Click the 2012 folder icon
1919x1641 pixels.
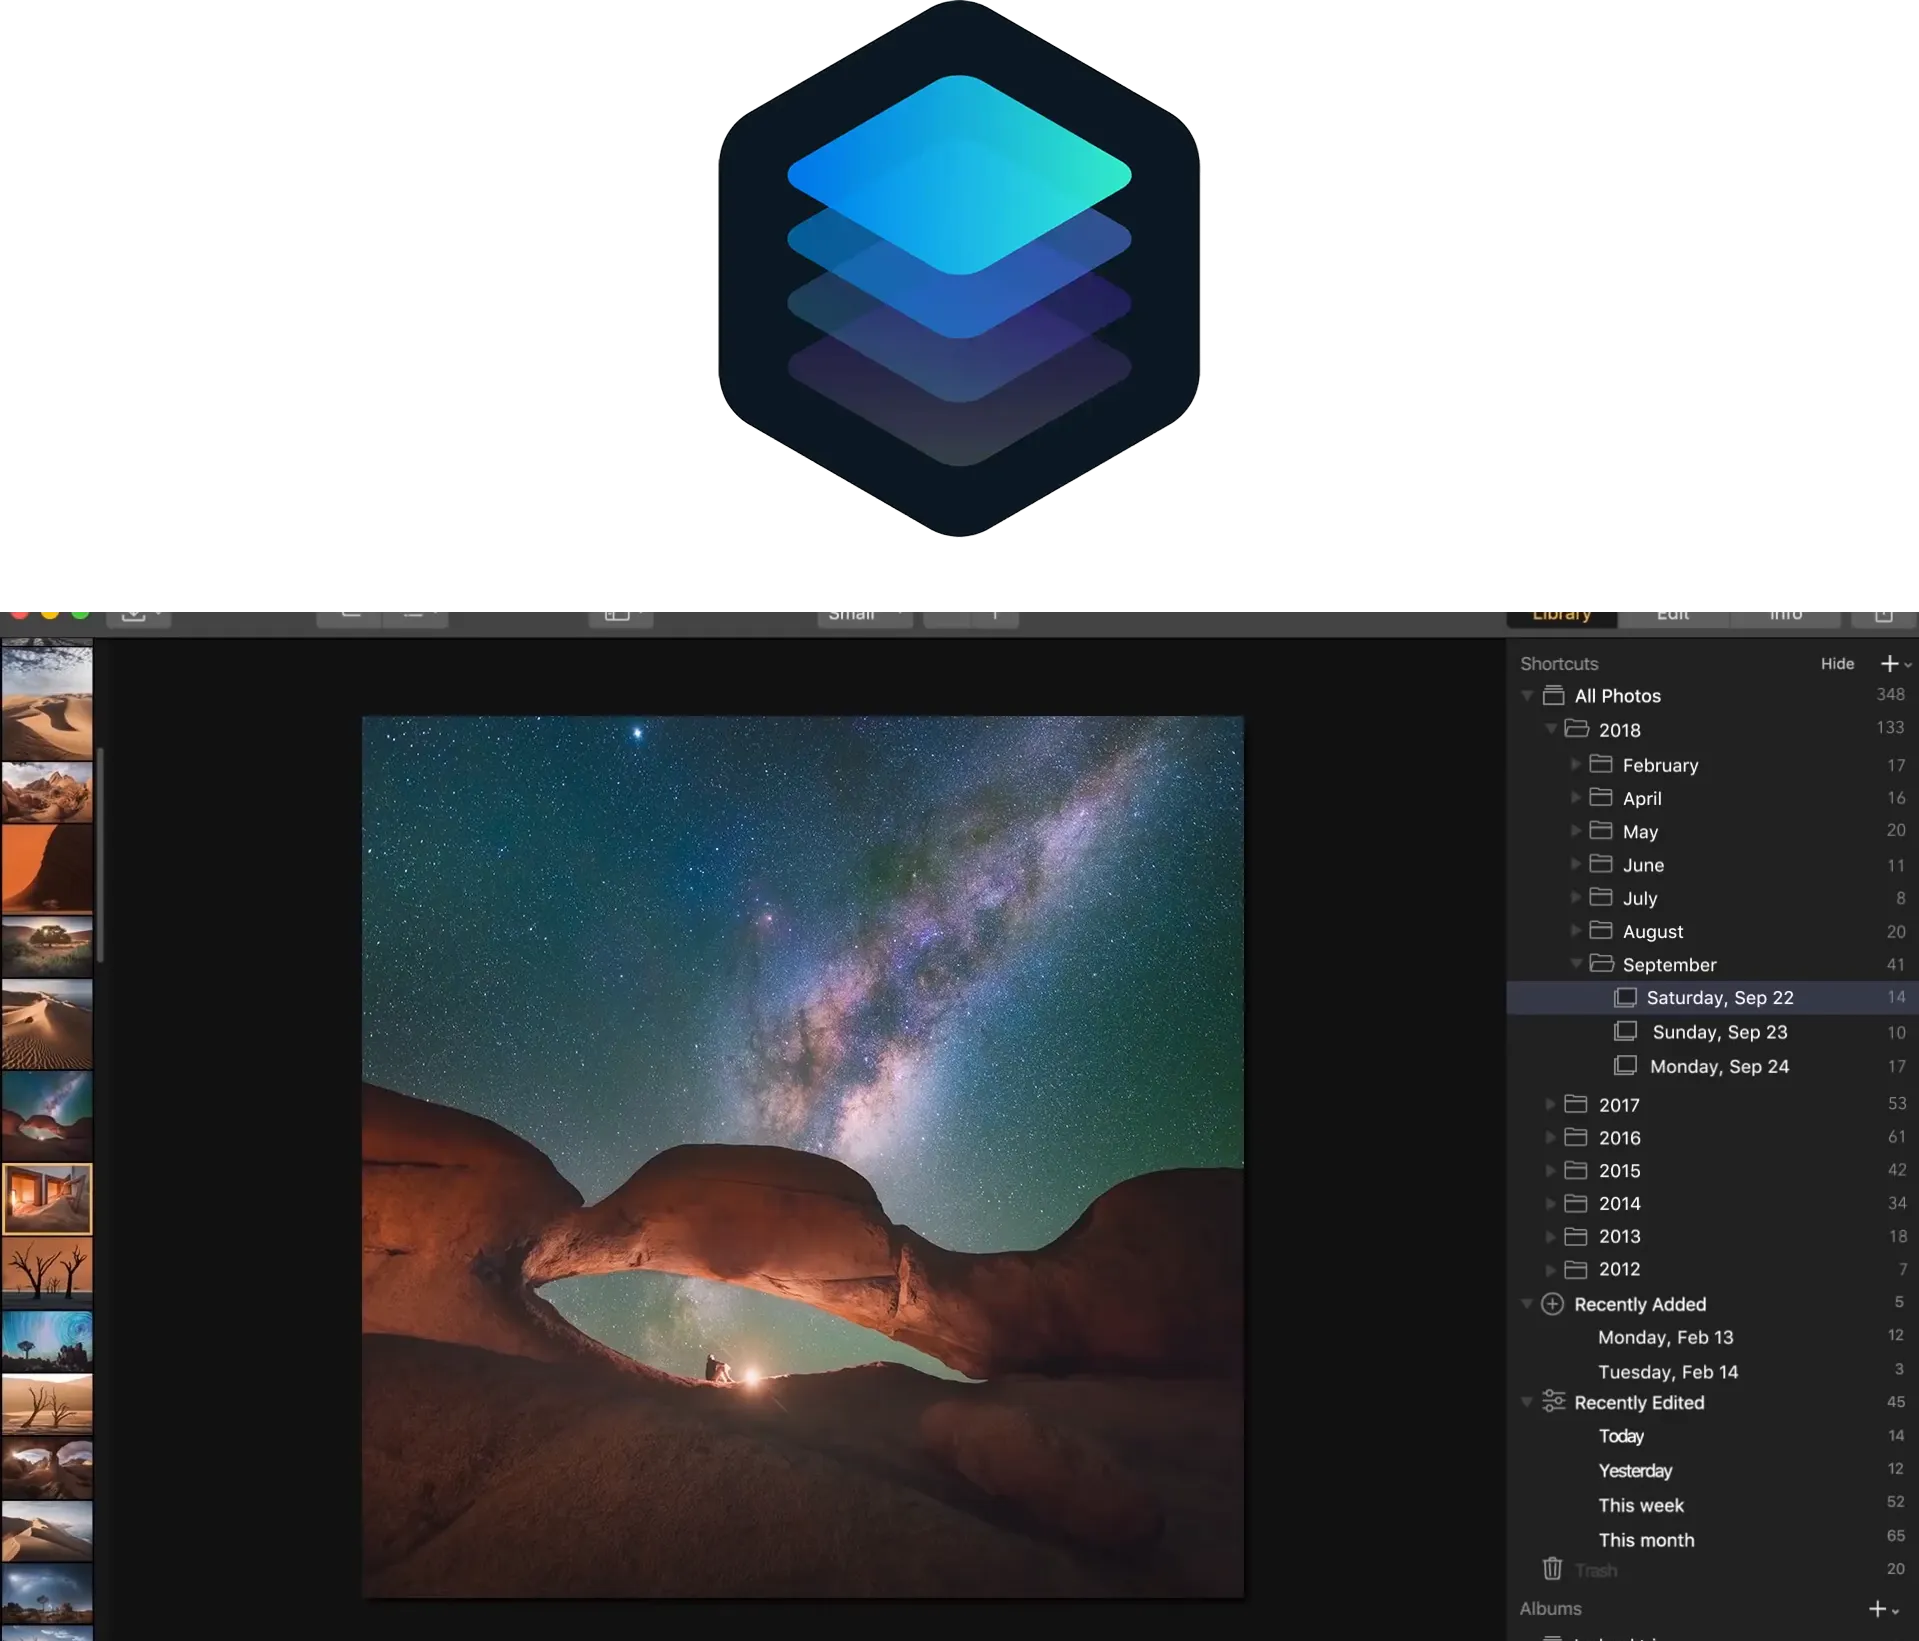(1576, 1269)
